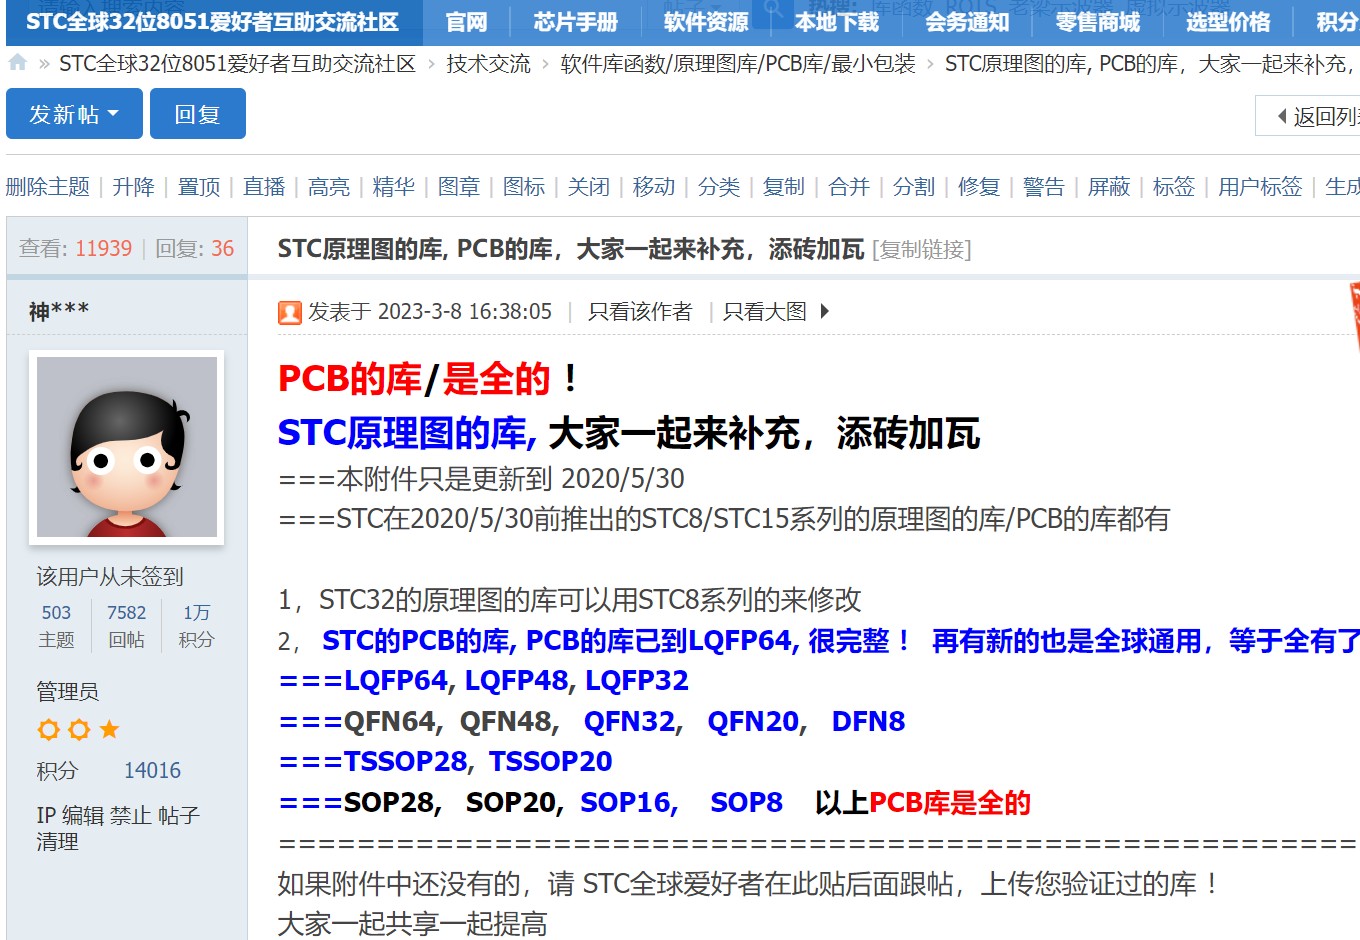Click 禁止 in the user panel

[131, 816]
